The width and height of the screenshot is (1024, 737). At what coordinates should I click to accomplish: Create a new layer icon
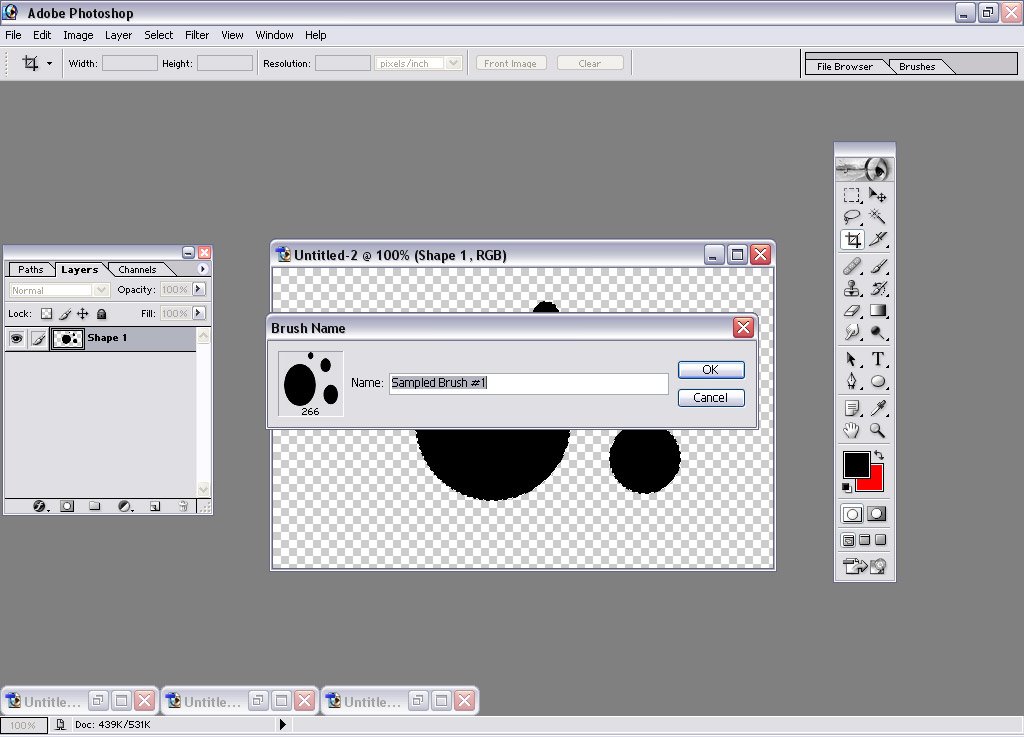pos(155,506)
